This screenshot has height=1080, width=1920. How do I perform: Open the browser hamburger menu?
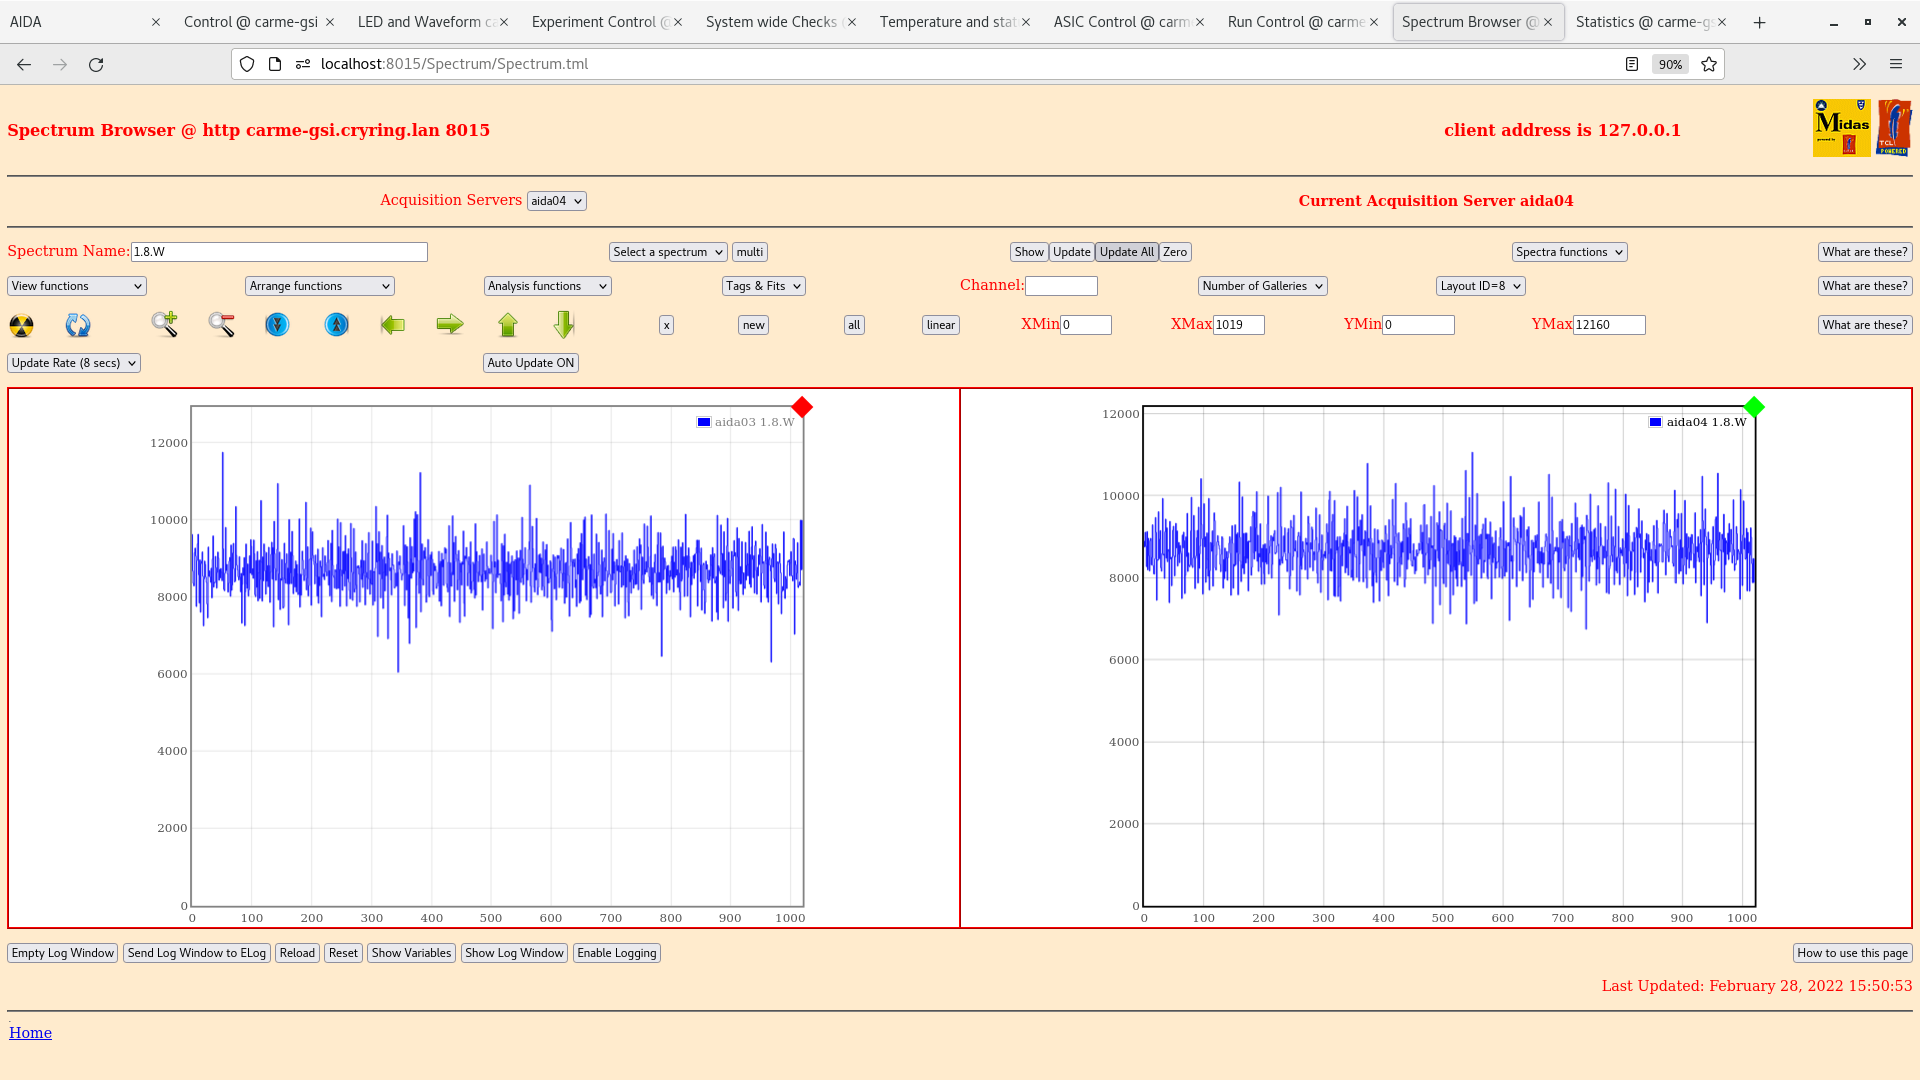(1895, 64)
